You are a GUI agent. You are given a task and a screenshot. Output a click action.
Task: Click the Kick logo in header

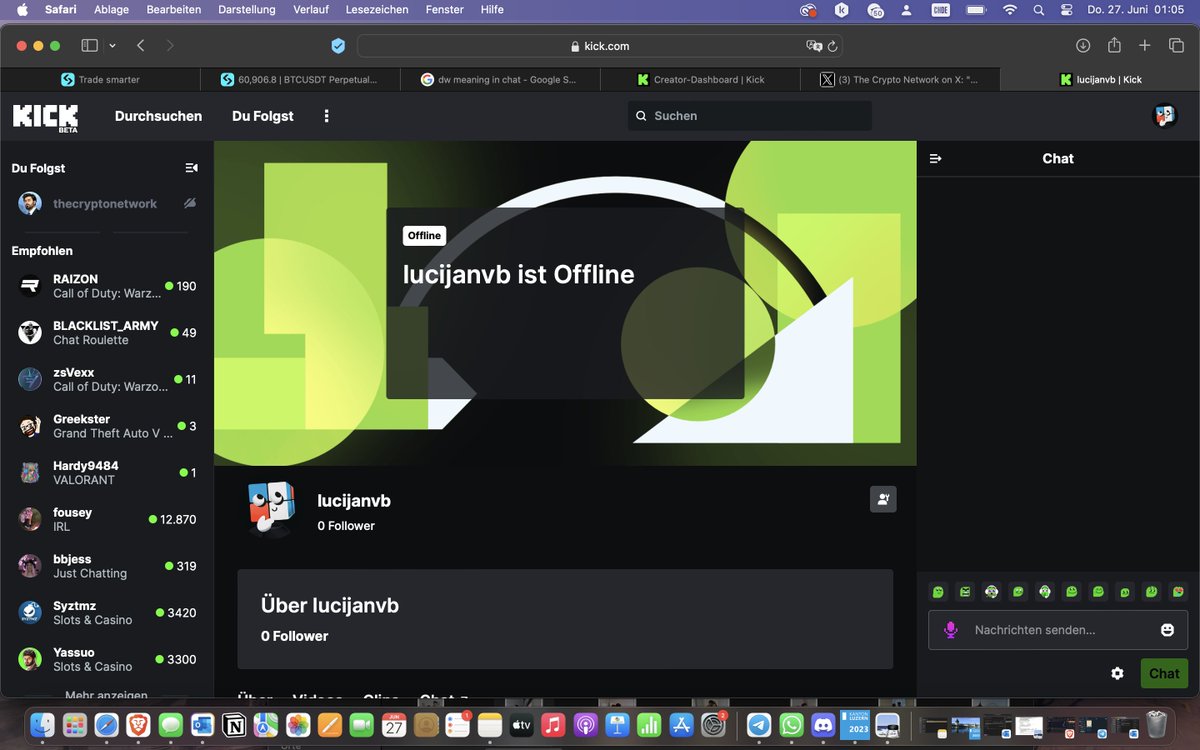tap(45, 117)
